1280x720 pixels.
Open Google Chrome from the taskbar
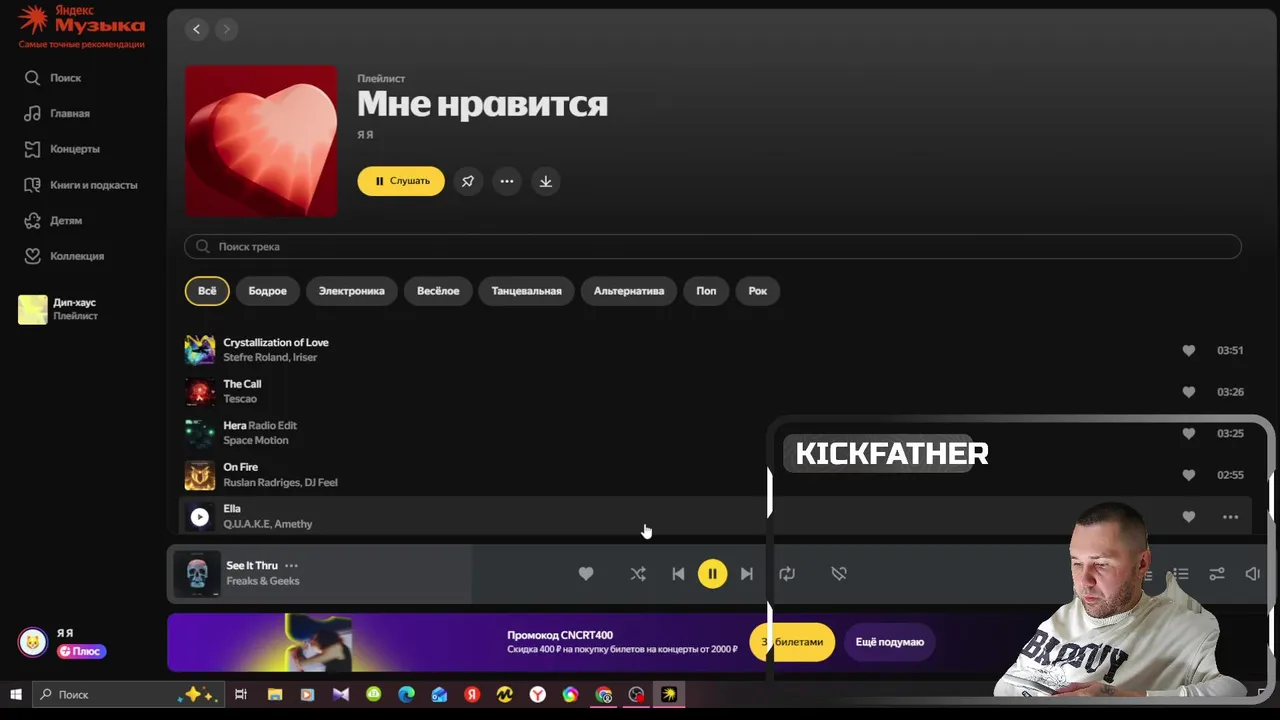603,694
